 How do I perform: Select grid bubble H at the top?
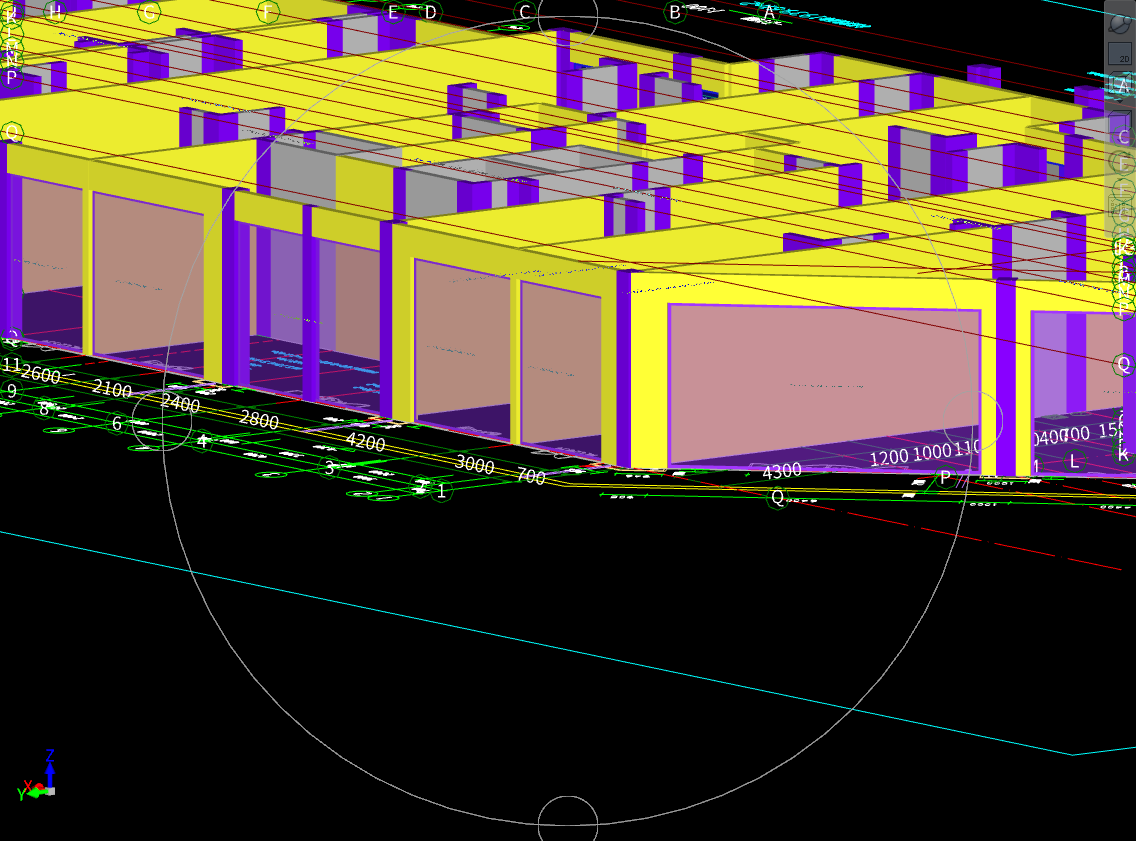(x=55, y=12)
